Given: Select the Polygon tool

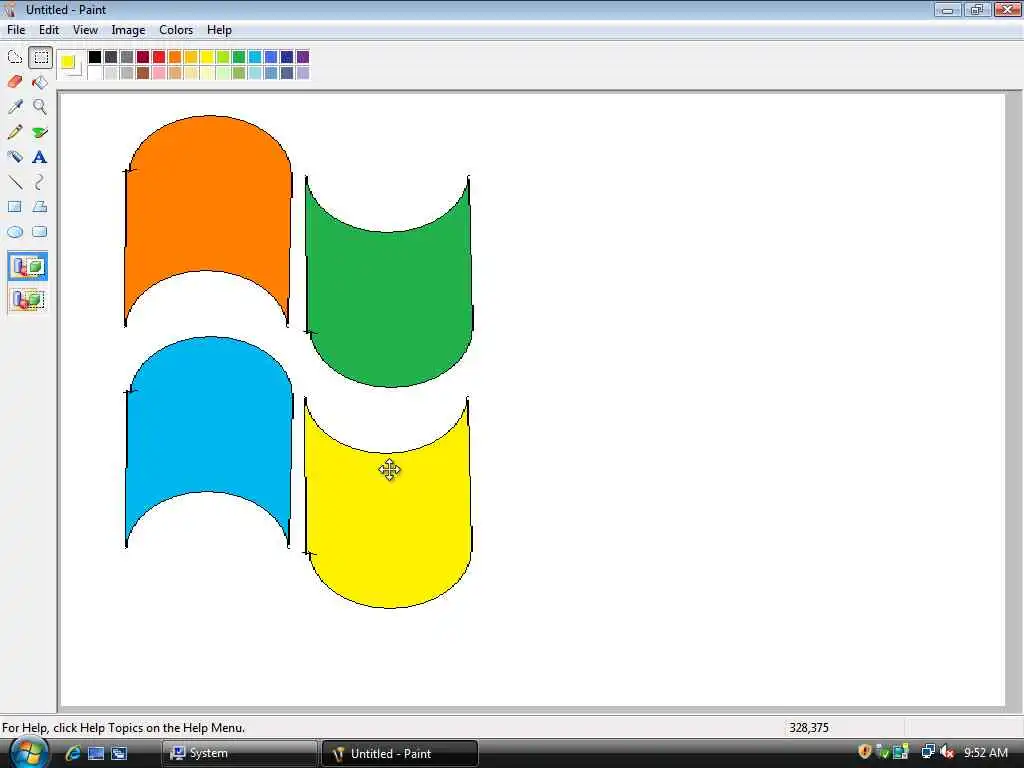Looking at the screenshot, I should pyautogui.click(x=40, y=206).
